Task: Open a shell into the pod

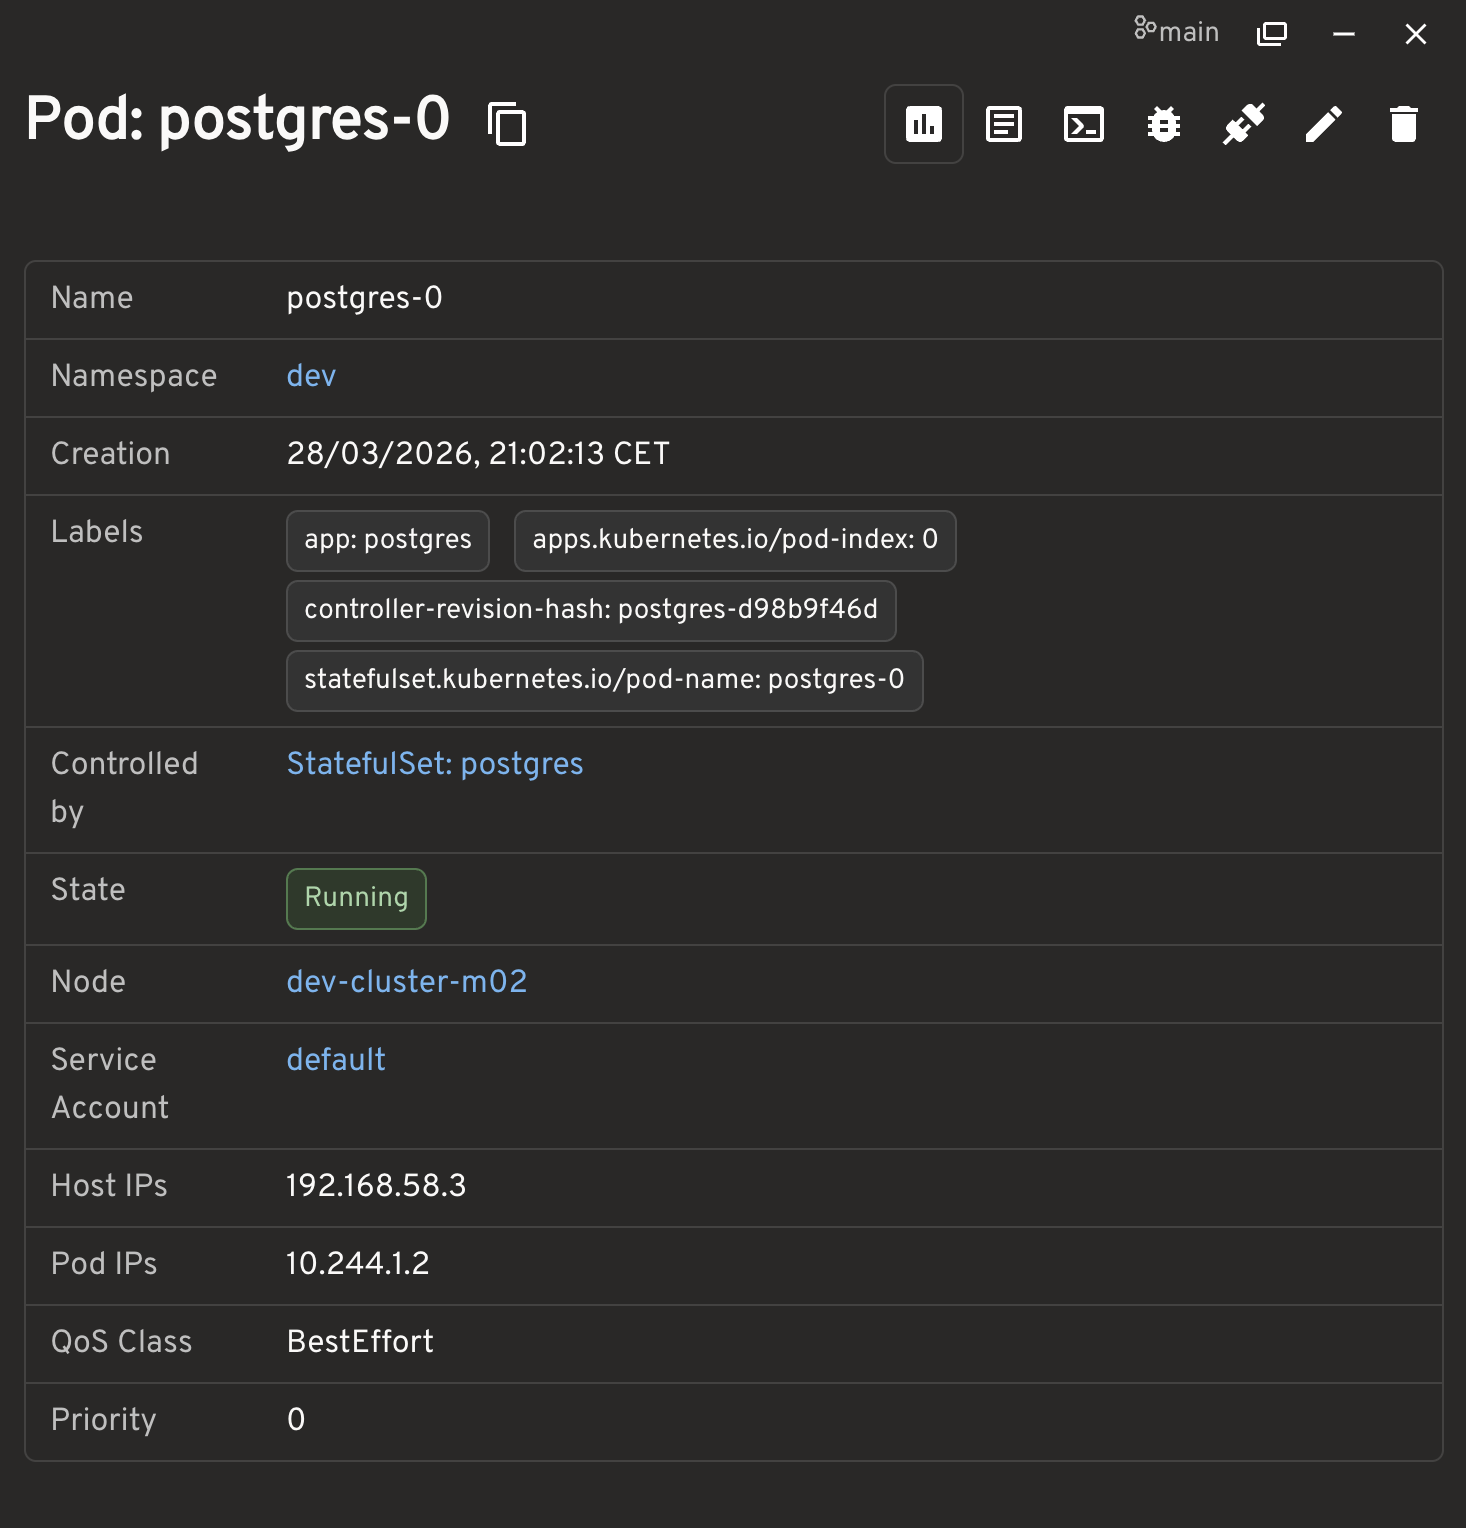Action: coord(1083,123)
